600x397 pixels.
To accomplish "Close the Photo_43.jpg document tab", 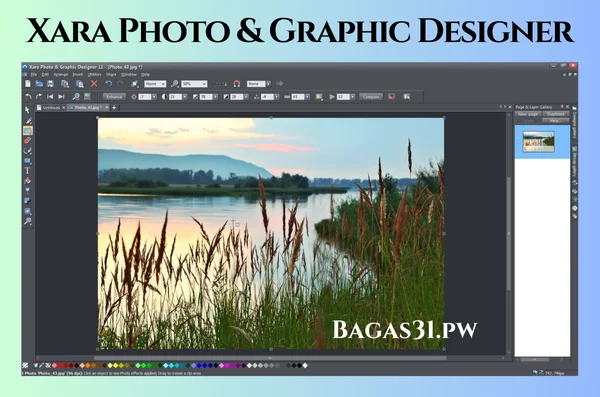I will tap(107, 108).
